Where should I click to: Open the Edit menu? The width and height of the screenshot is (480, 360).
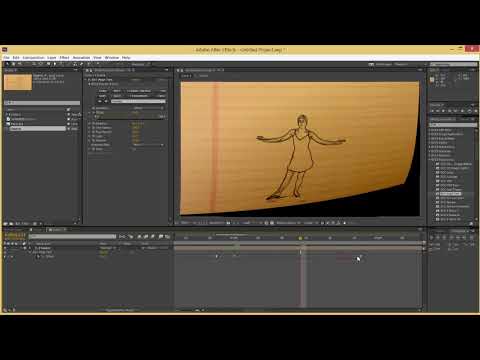[16, 58]
